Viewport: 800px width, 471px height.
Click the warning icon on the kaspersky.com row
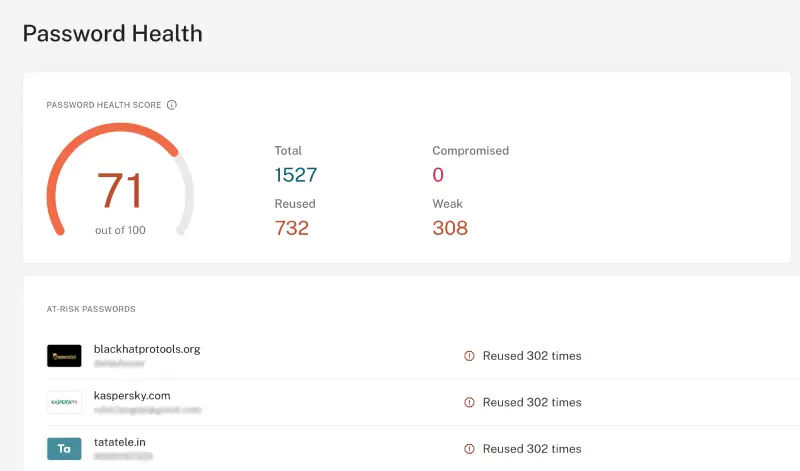click(x=469, y=402)
